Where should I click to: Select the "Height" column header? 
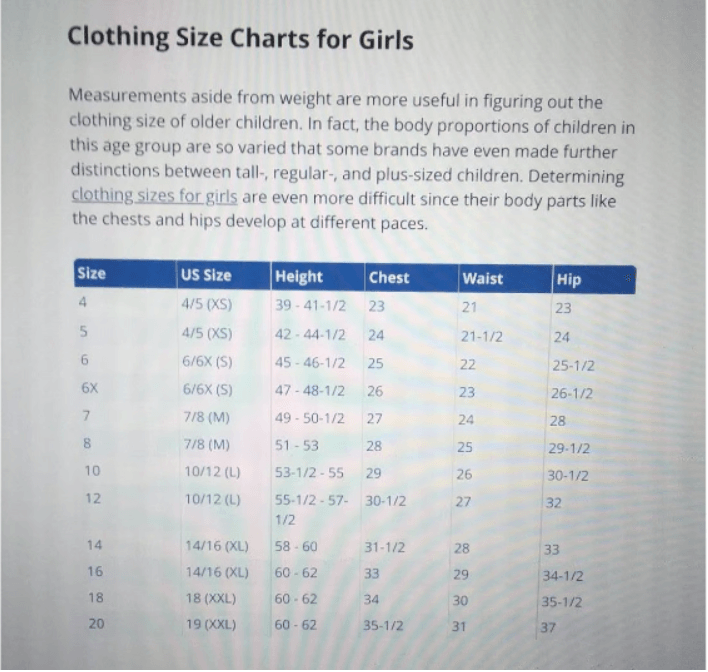tap(298, 277)
